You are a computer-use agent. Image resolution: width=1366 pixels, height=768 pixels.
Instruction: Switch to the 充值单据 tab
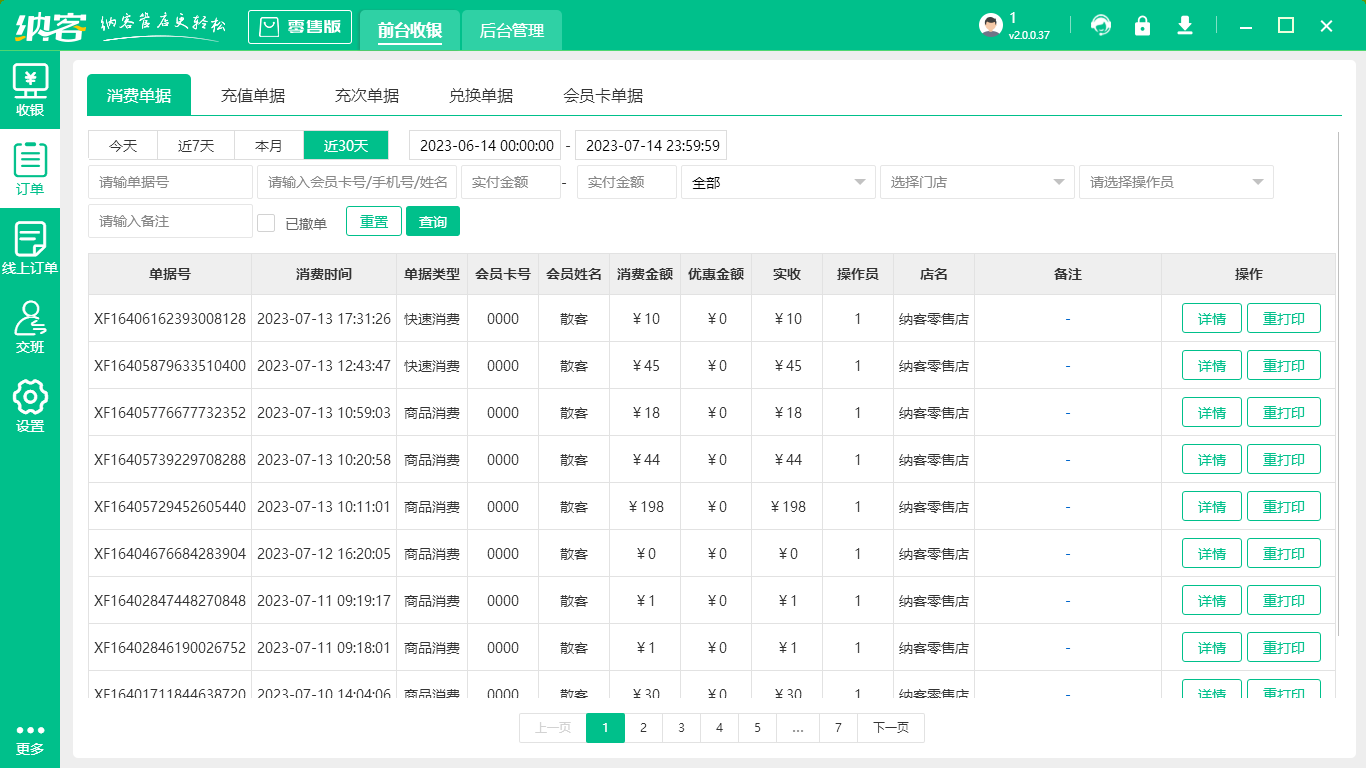coord(253,95)
